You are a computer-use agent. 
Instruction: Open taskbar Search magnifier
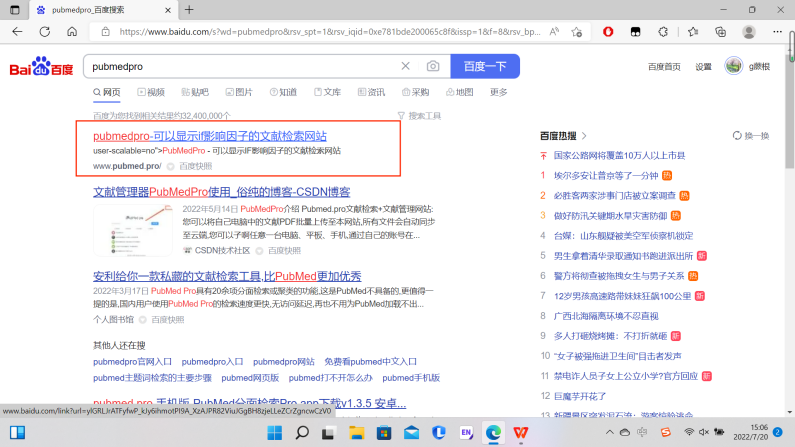click(x=302, y=433)
